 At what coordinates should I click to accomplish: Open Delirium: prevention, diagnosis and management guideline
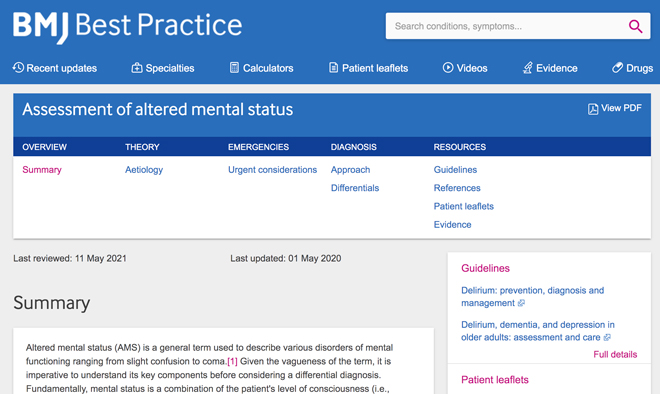[532, 297]
